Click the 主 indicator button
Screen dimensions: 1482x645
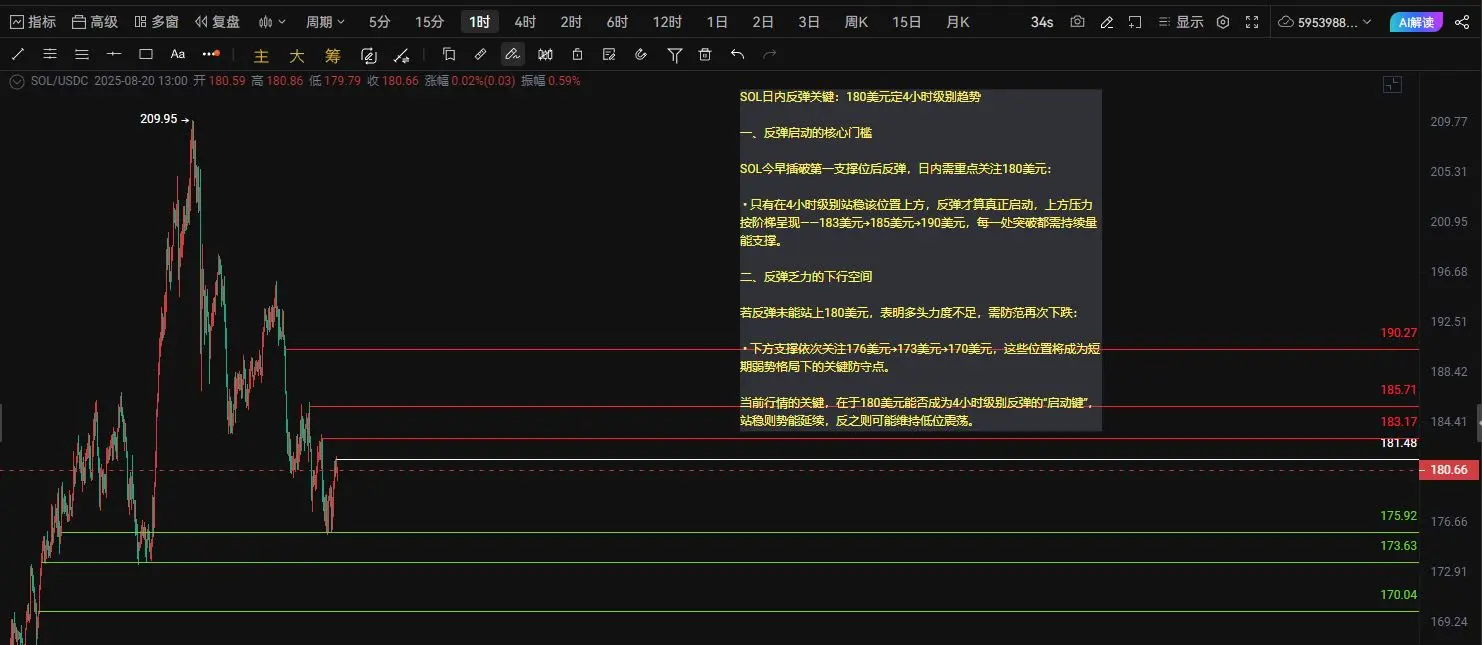pyautogui.click(x=261, y=56)
